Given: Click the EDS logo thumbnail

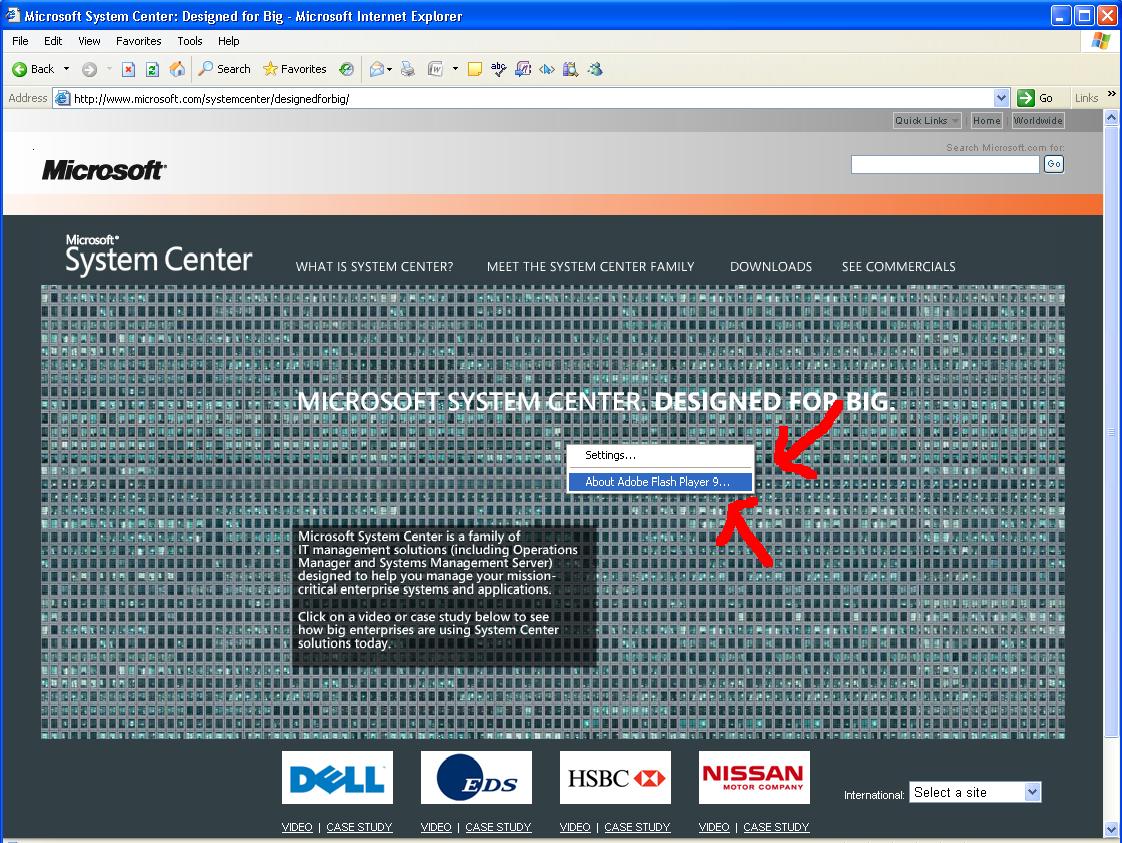Looking at the screenshot, I should 476,777.
